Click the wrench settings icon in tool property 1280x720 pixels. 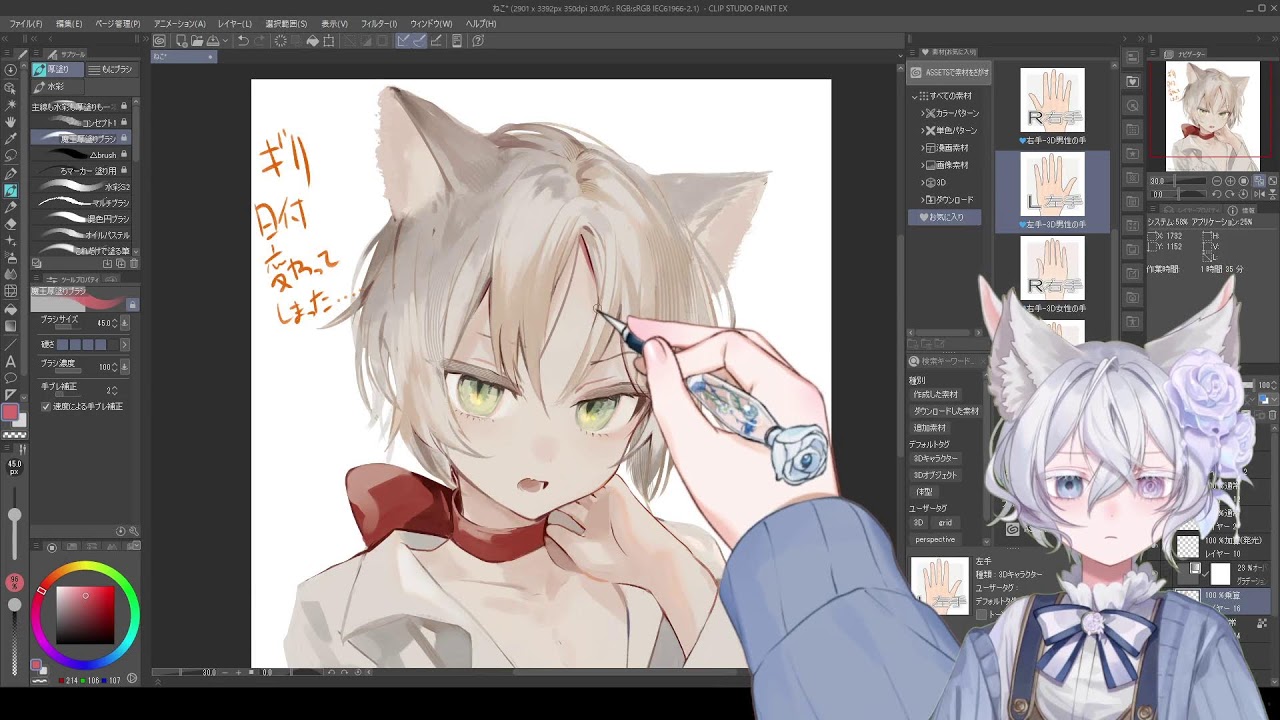click(134, 531)
